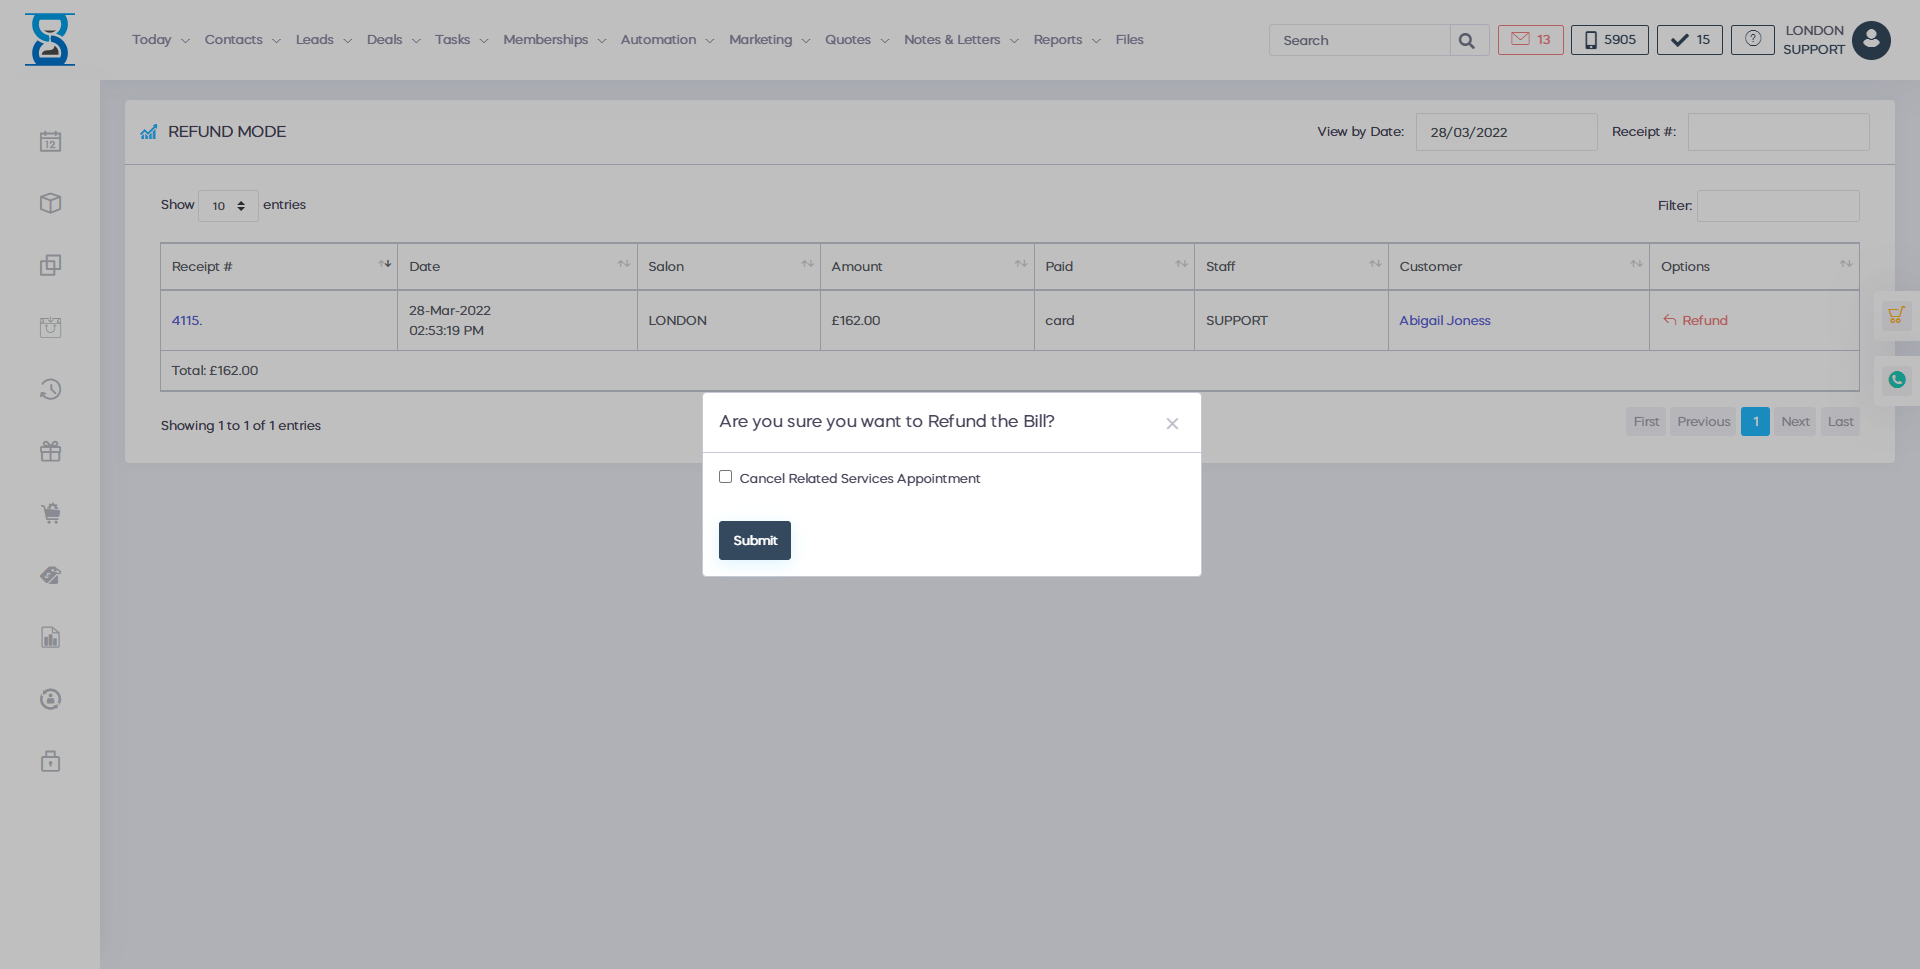Click the history clock icon in sidebar
This screenshot has height=969, width=1920.
click(50, 389)
